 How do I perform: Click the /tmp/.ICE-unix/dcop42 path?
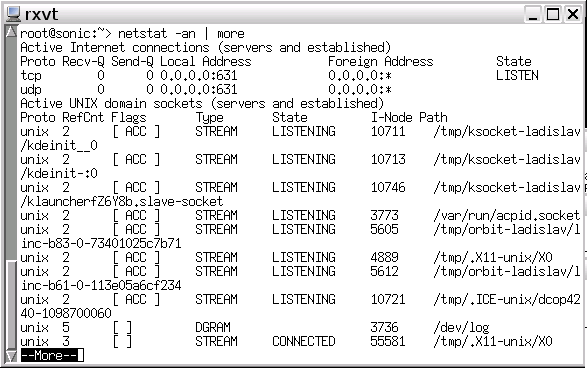coord(507,299)
